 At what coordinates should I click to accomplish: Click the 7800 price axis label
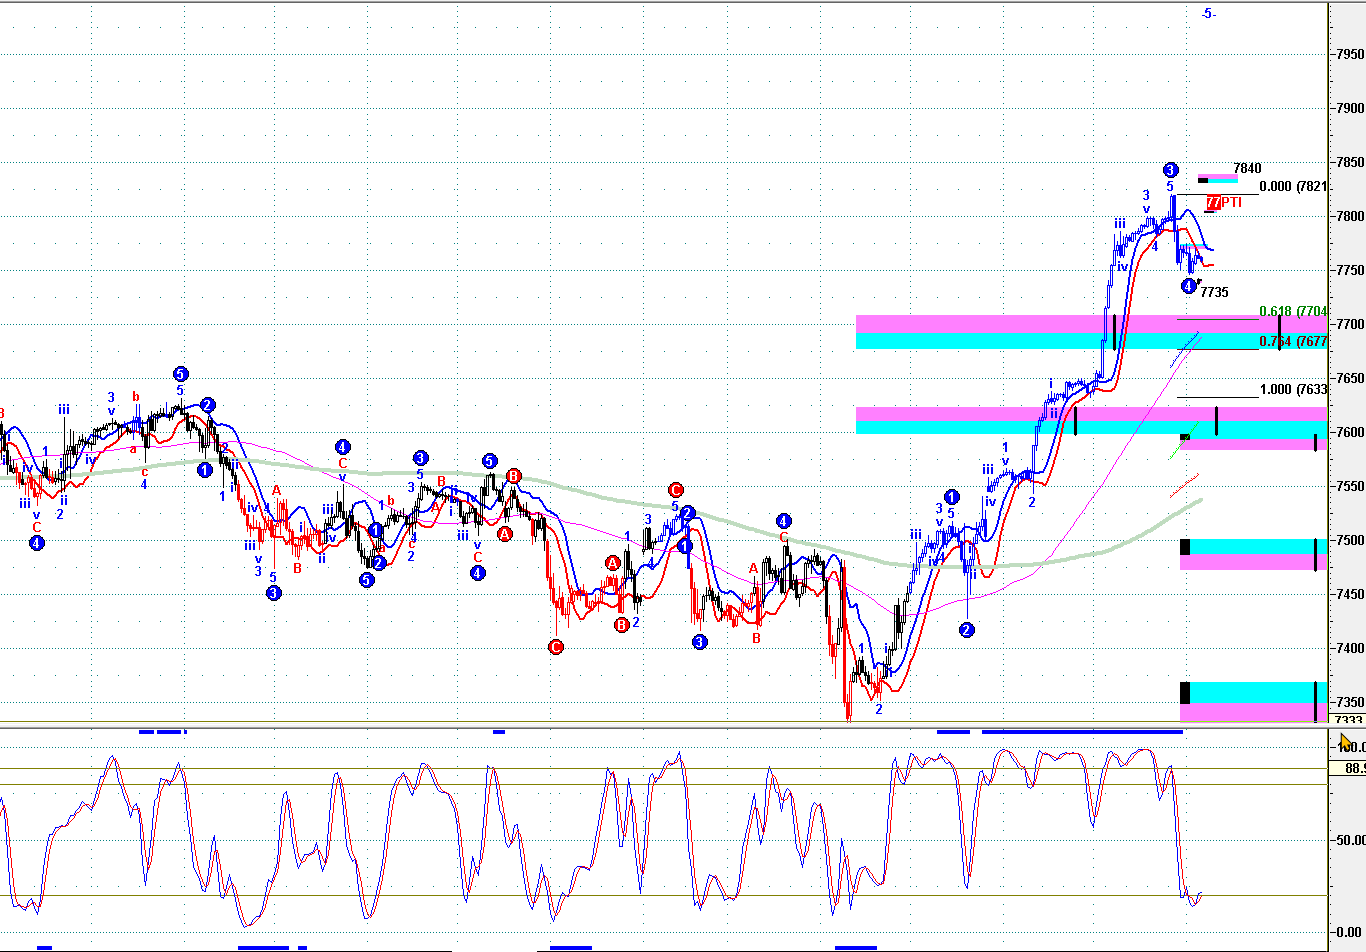(x=1350, y=216)
